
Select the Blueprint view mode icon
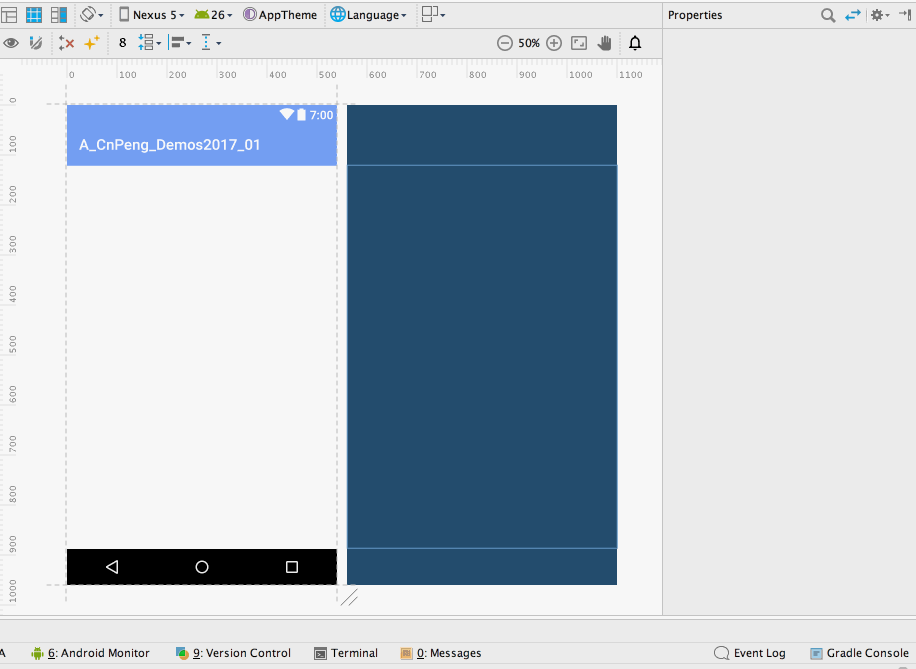[x=34, y=15]
